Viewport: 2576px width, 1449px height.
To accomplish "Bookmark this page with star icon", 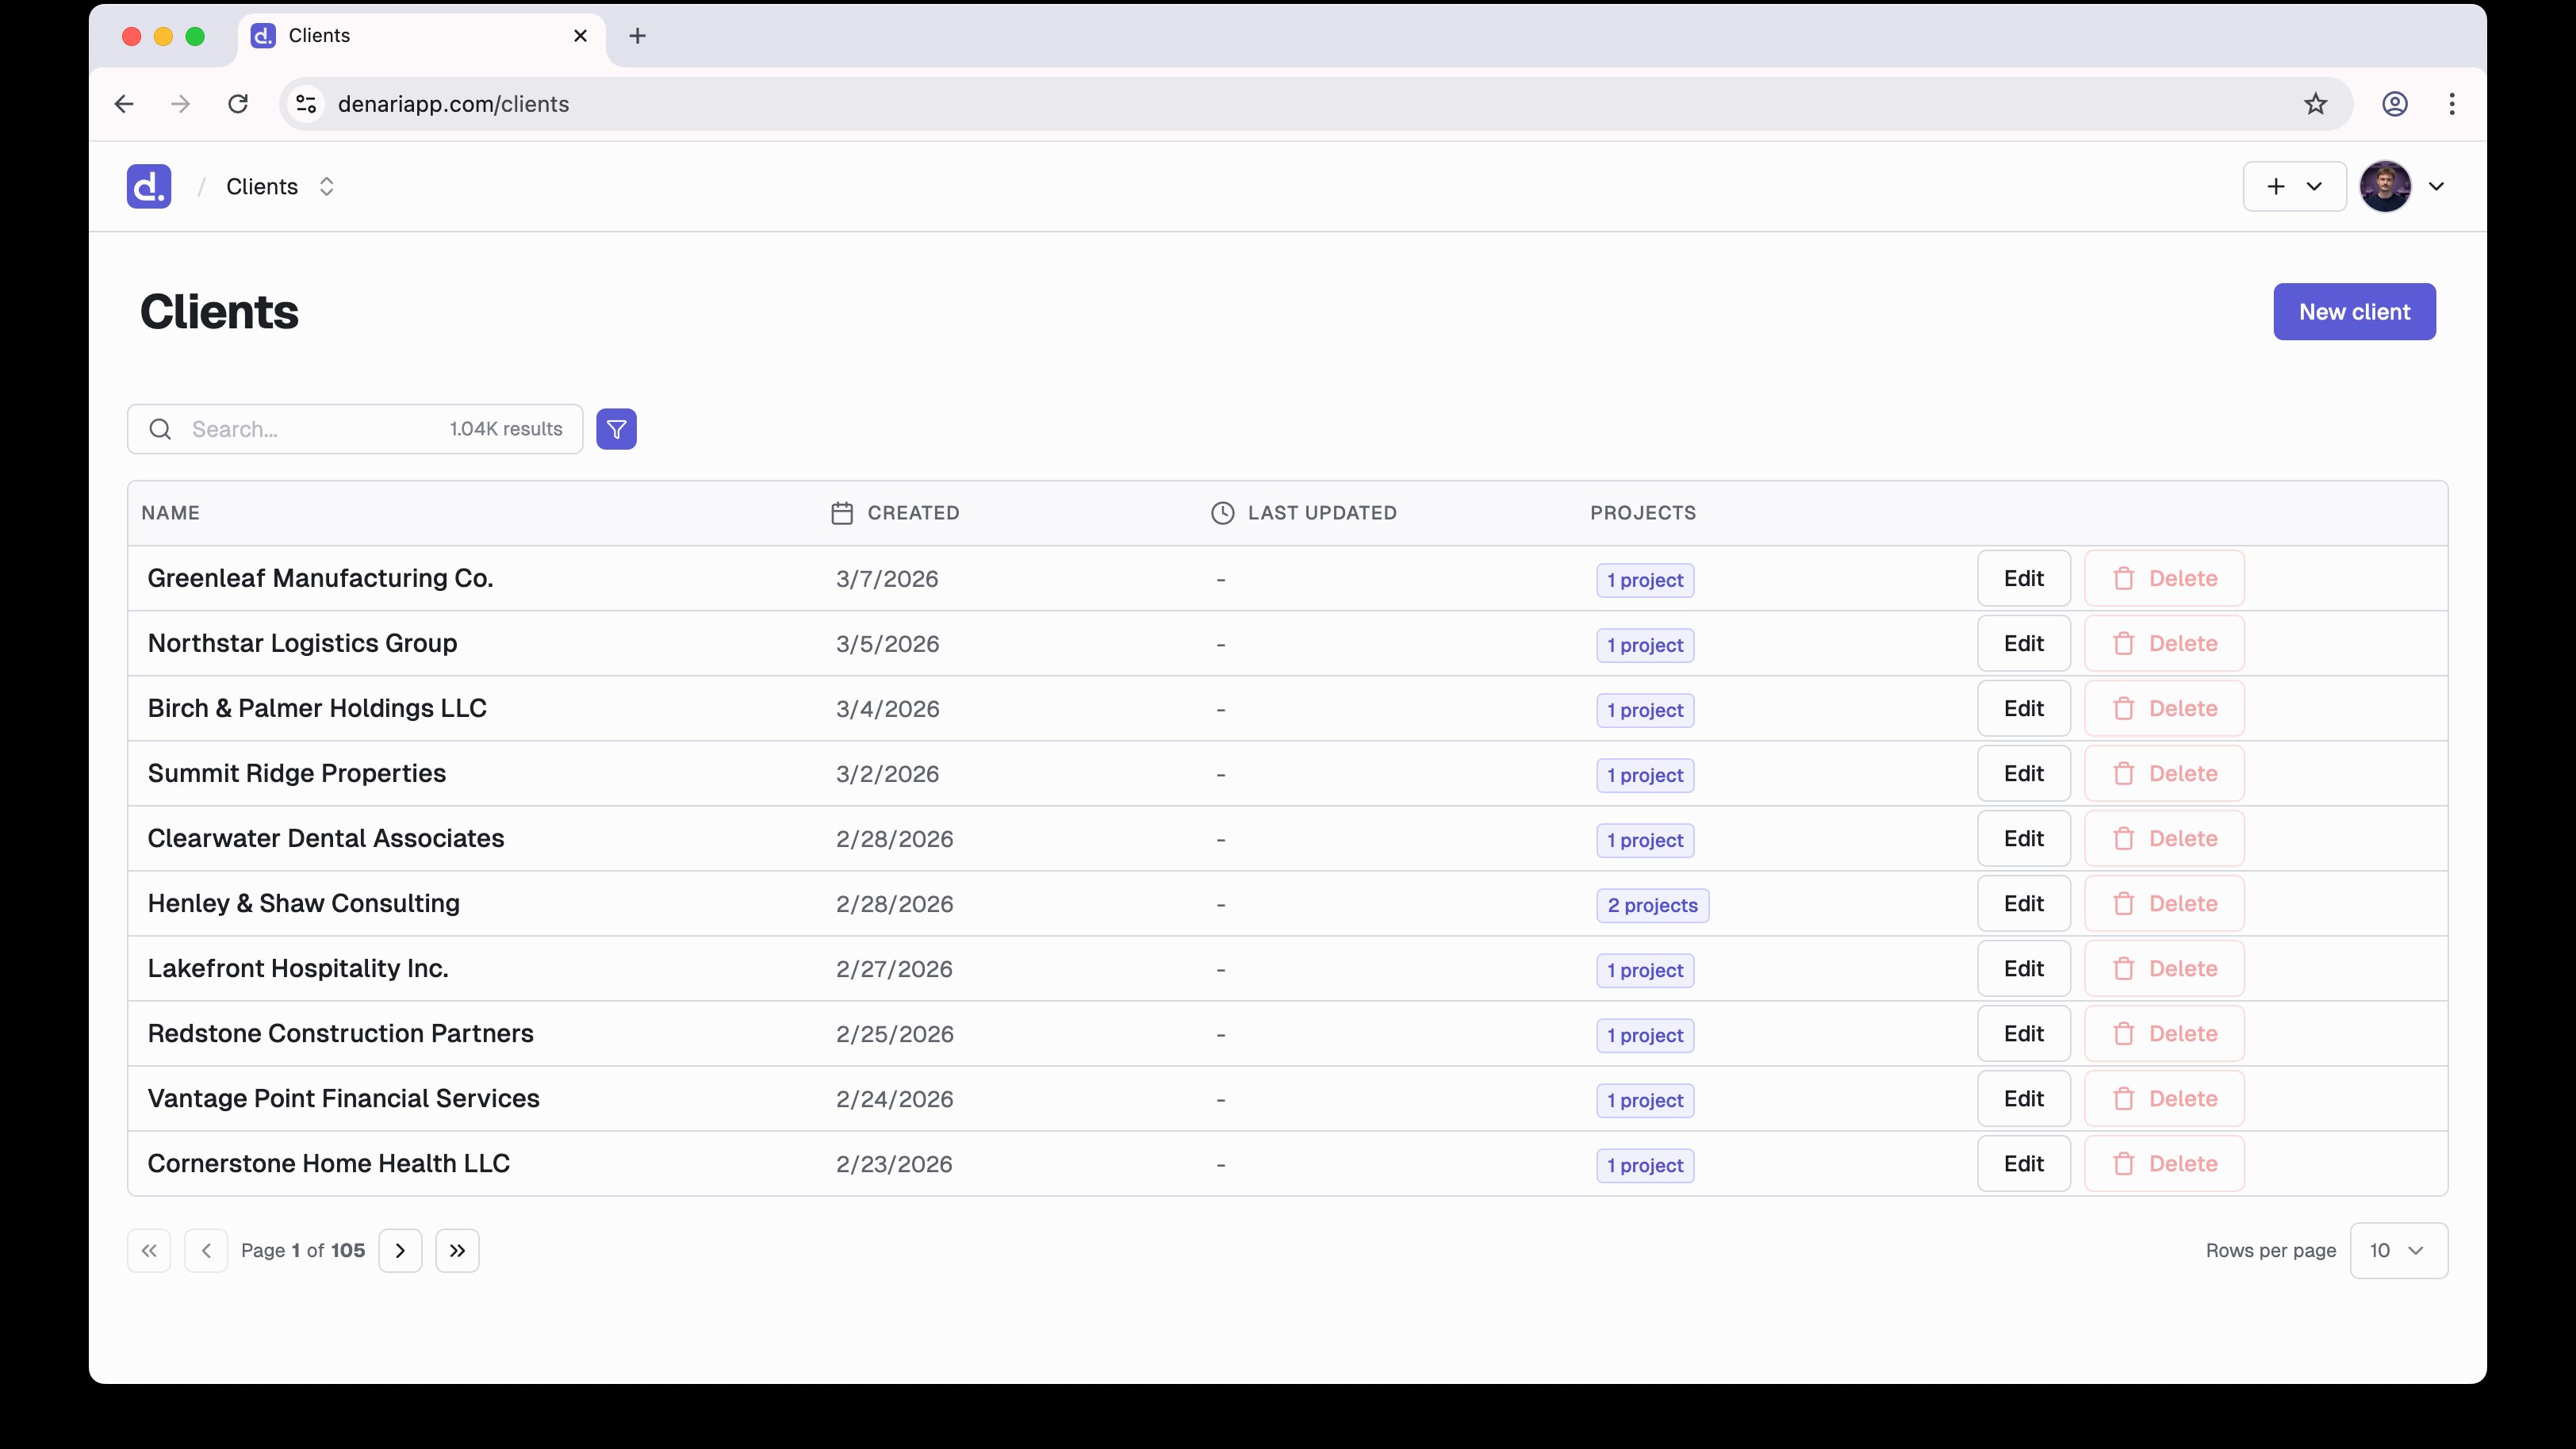I will 2316,104.
